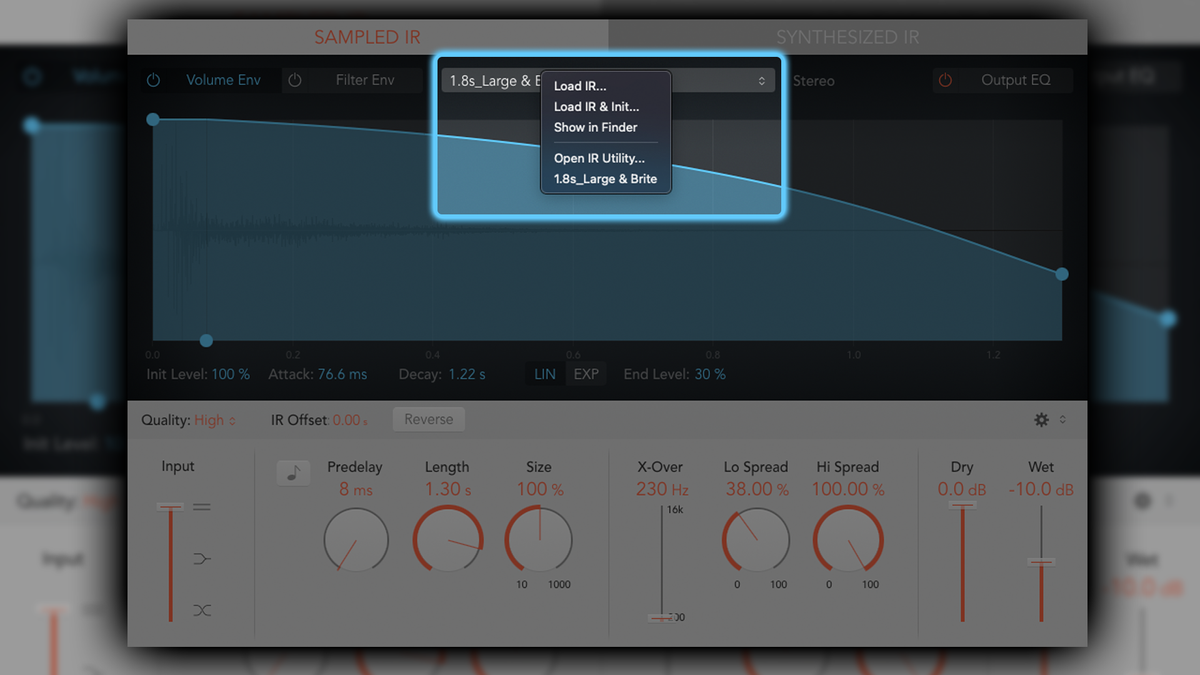Image resolution: width=1200 pixels, height=675 pixels.
Task: Click the Init Level envelope node
Action: [153, 119]
